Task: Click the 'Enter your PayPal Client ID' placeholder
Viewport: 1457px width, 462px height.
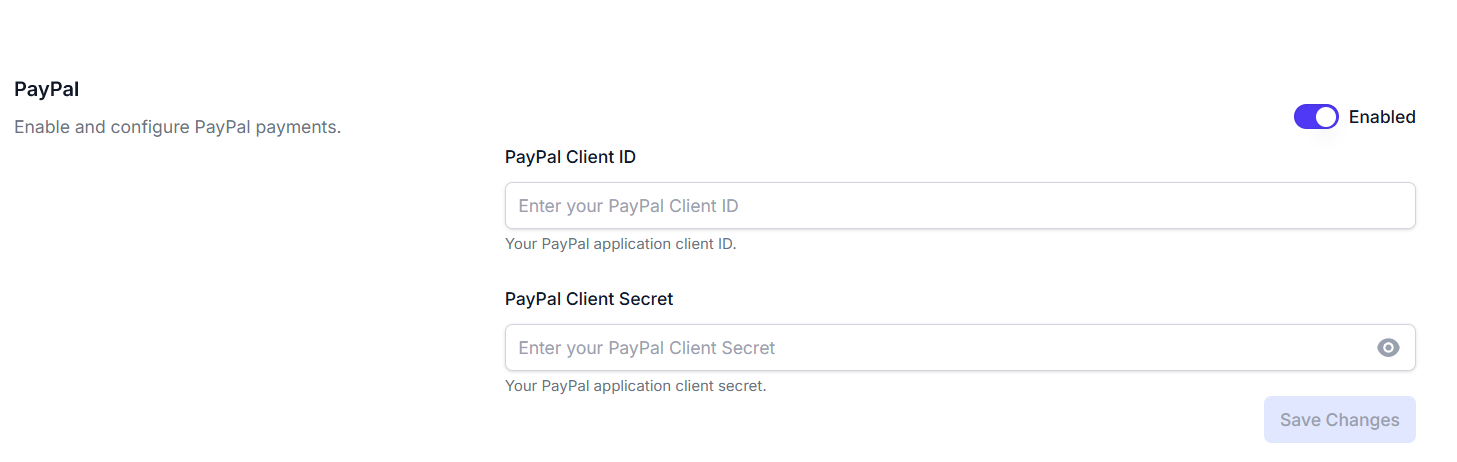Action: click(628, 206)
